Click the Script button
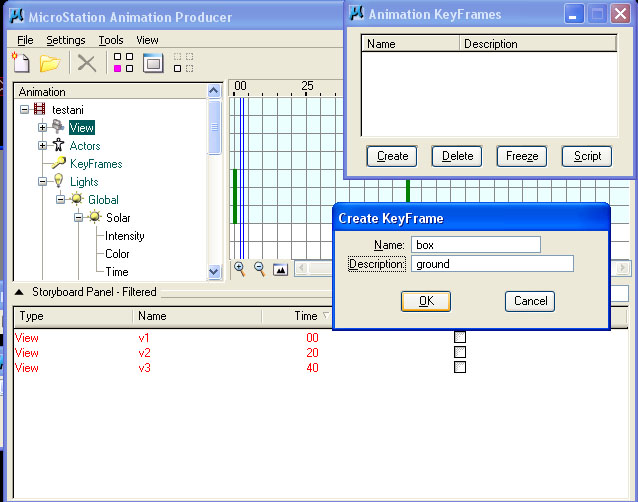Viewport: 638px width, 502px height. click(x=587, y=156)
